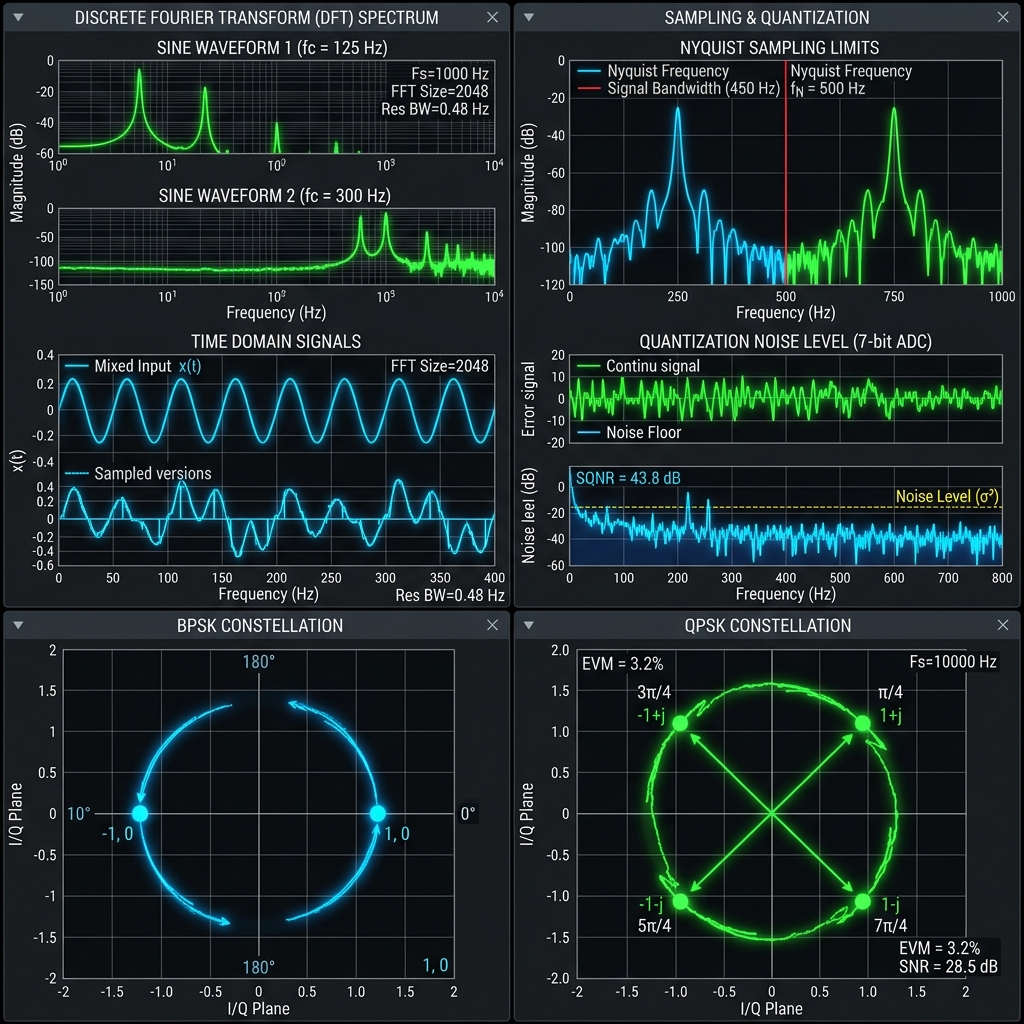The height and width of the screenshot is (1024, 1024).
Task: Click the blue spectral peak at 250 Hz
Action: (x=678, y=111)
